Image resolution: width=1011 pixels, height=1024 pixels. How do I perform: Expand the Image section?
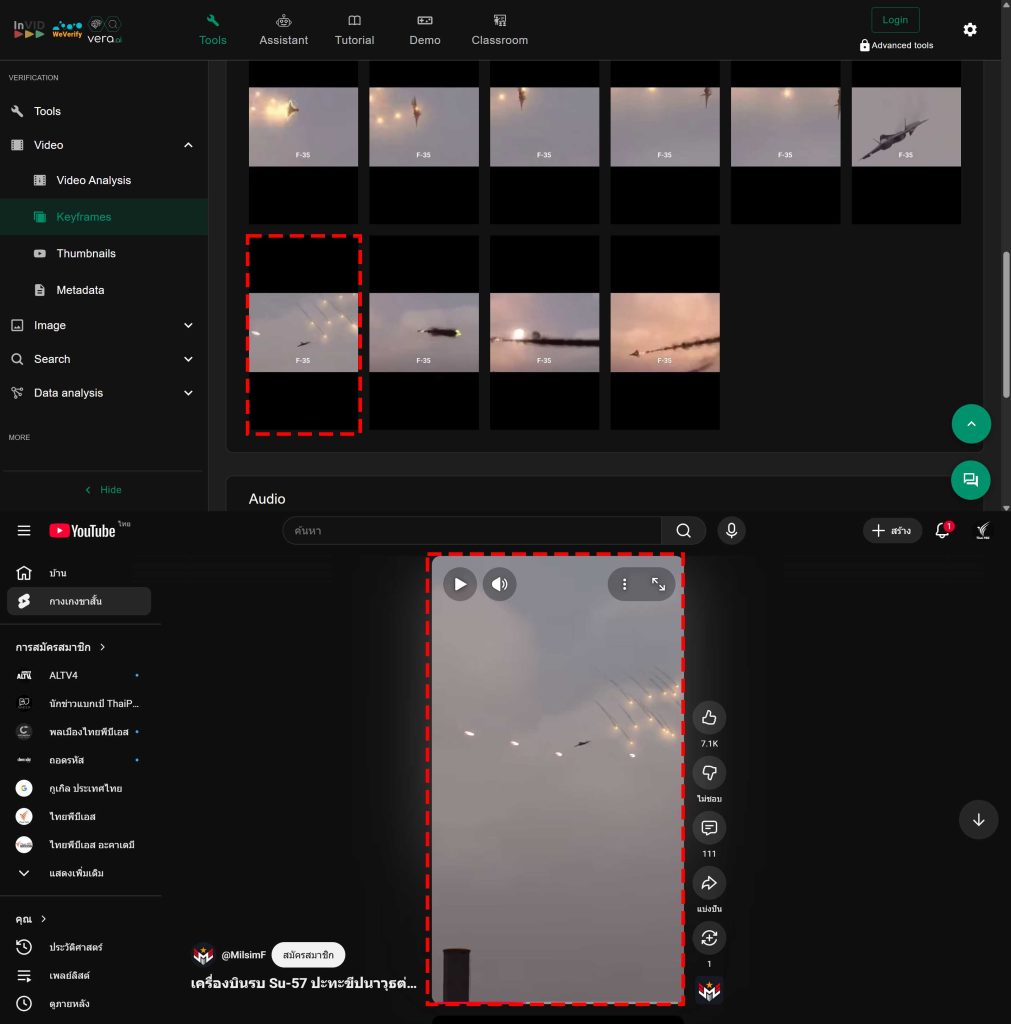coord(188,325)
